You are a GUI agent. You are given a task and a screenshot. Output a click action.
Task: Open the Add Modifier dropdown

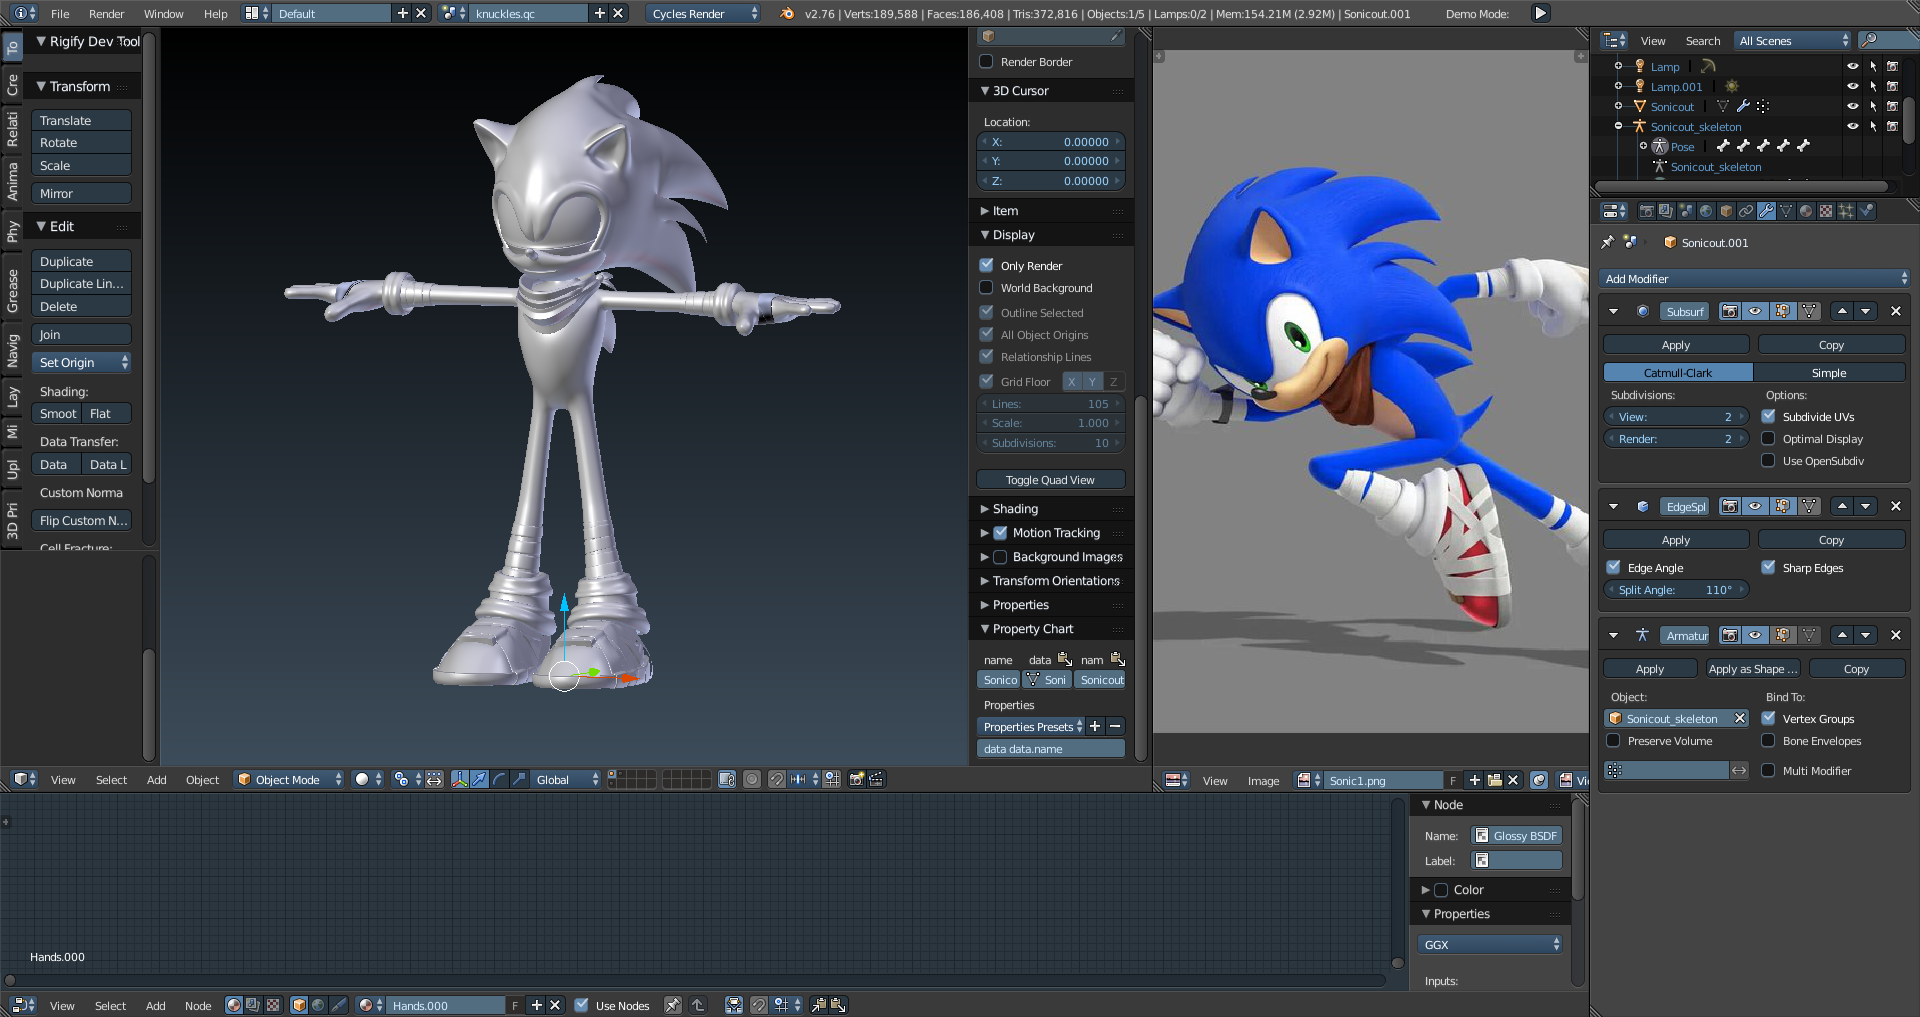(1755, 279)
